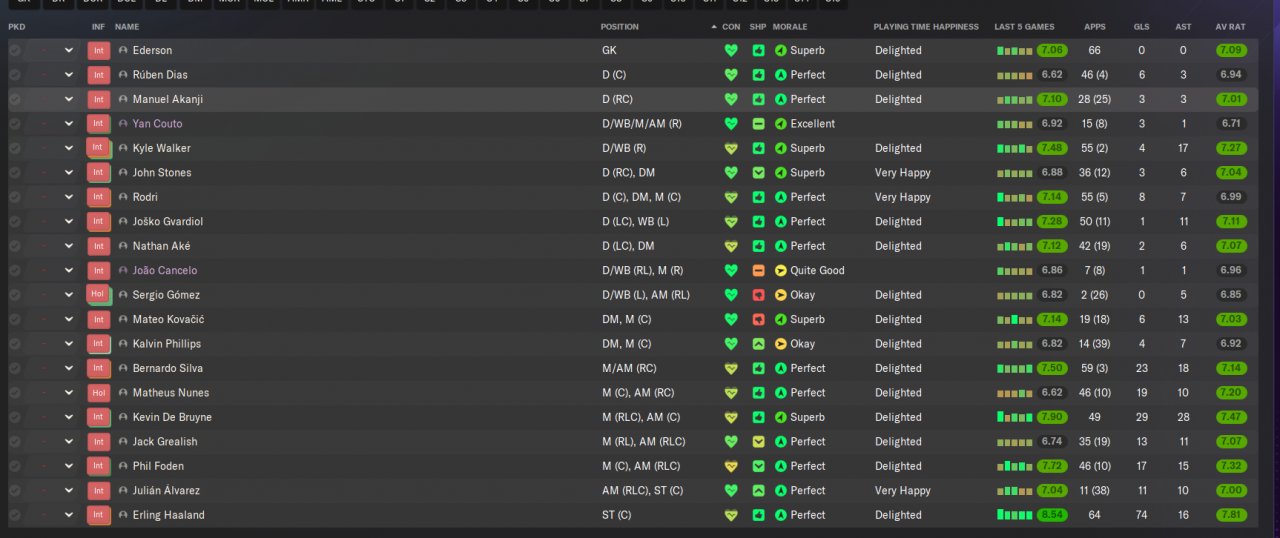Click Ederson's Int info badge
Screen dimensions: 1280x538
pyautogui.click(x=98, y=50)
